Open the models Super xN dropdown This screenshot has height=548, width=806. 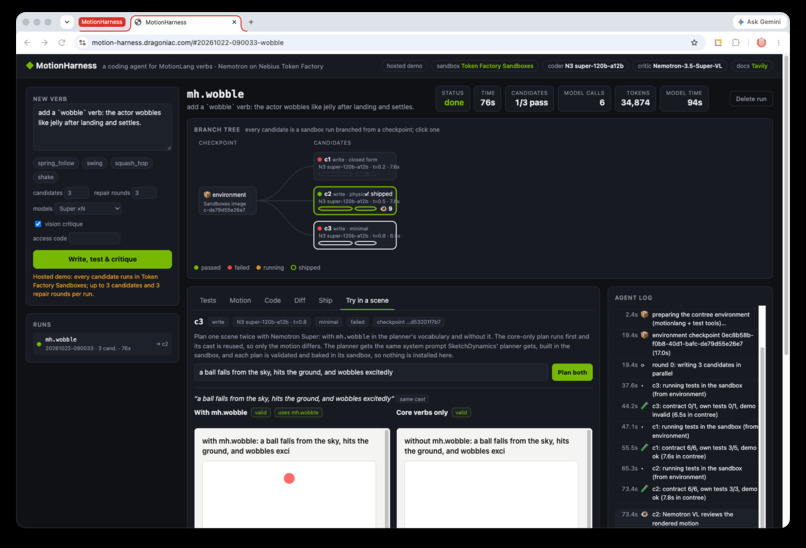point(89,208)
